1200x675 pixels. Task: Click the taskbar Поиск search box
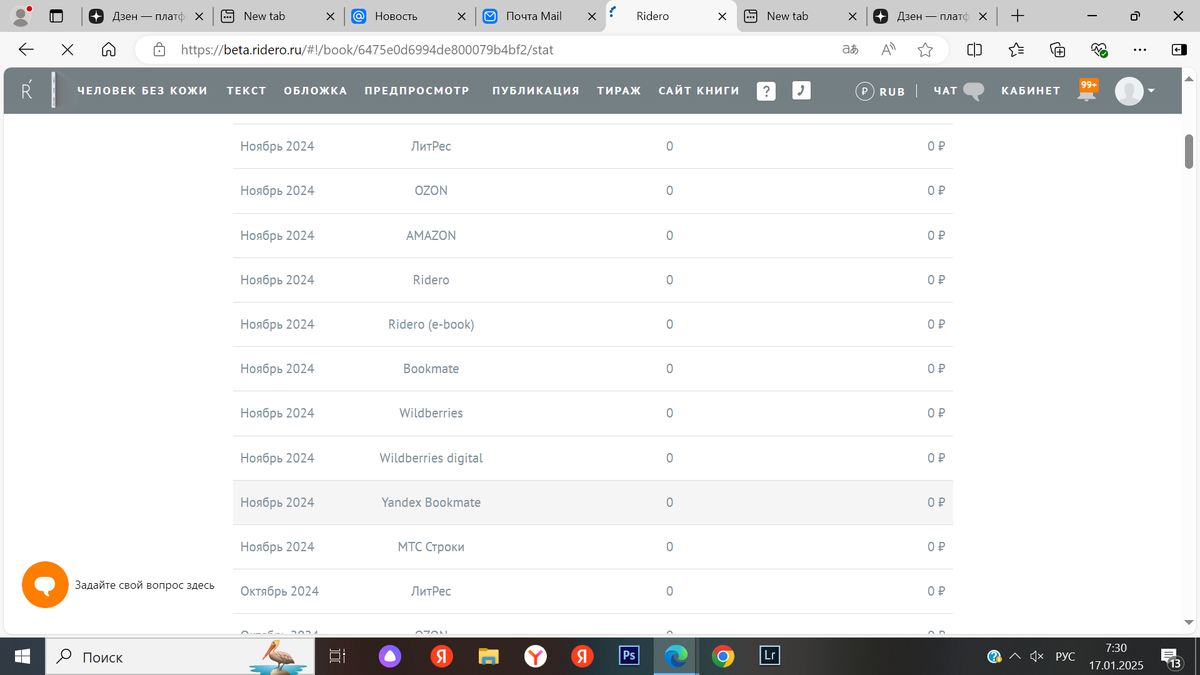click(x=180, y=657)
